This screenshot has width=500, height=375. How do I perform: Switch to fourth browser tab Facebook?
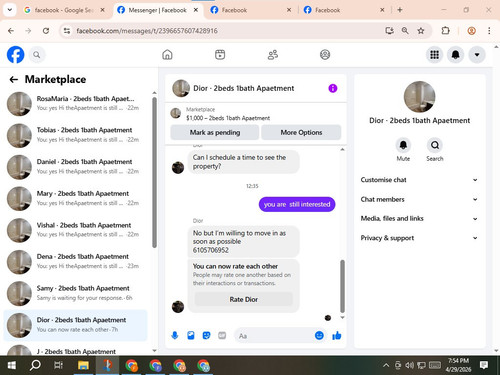[344, 10]
